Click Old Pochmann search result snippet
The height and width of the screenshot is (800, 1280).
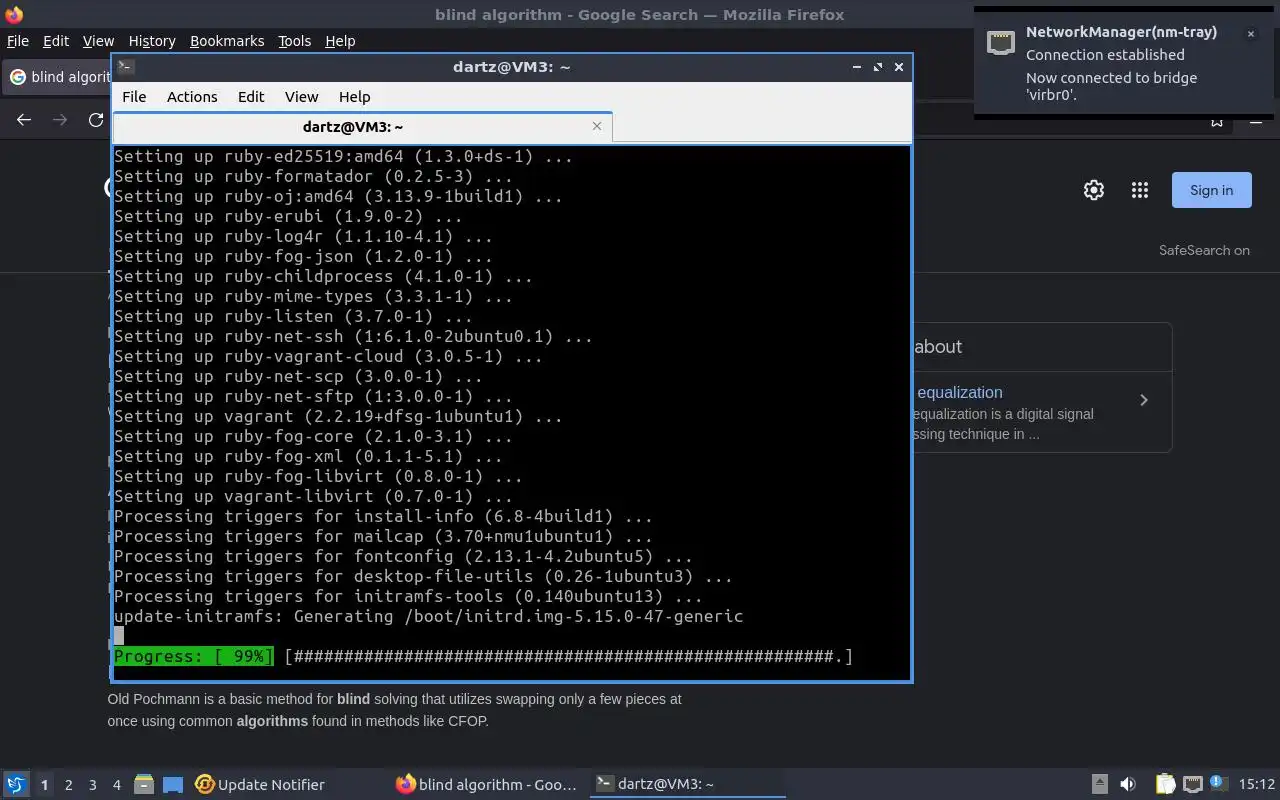(395, 710)
